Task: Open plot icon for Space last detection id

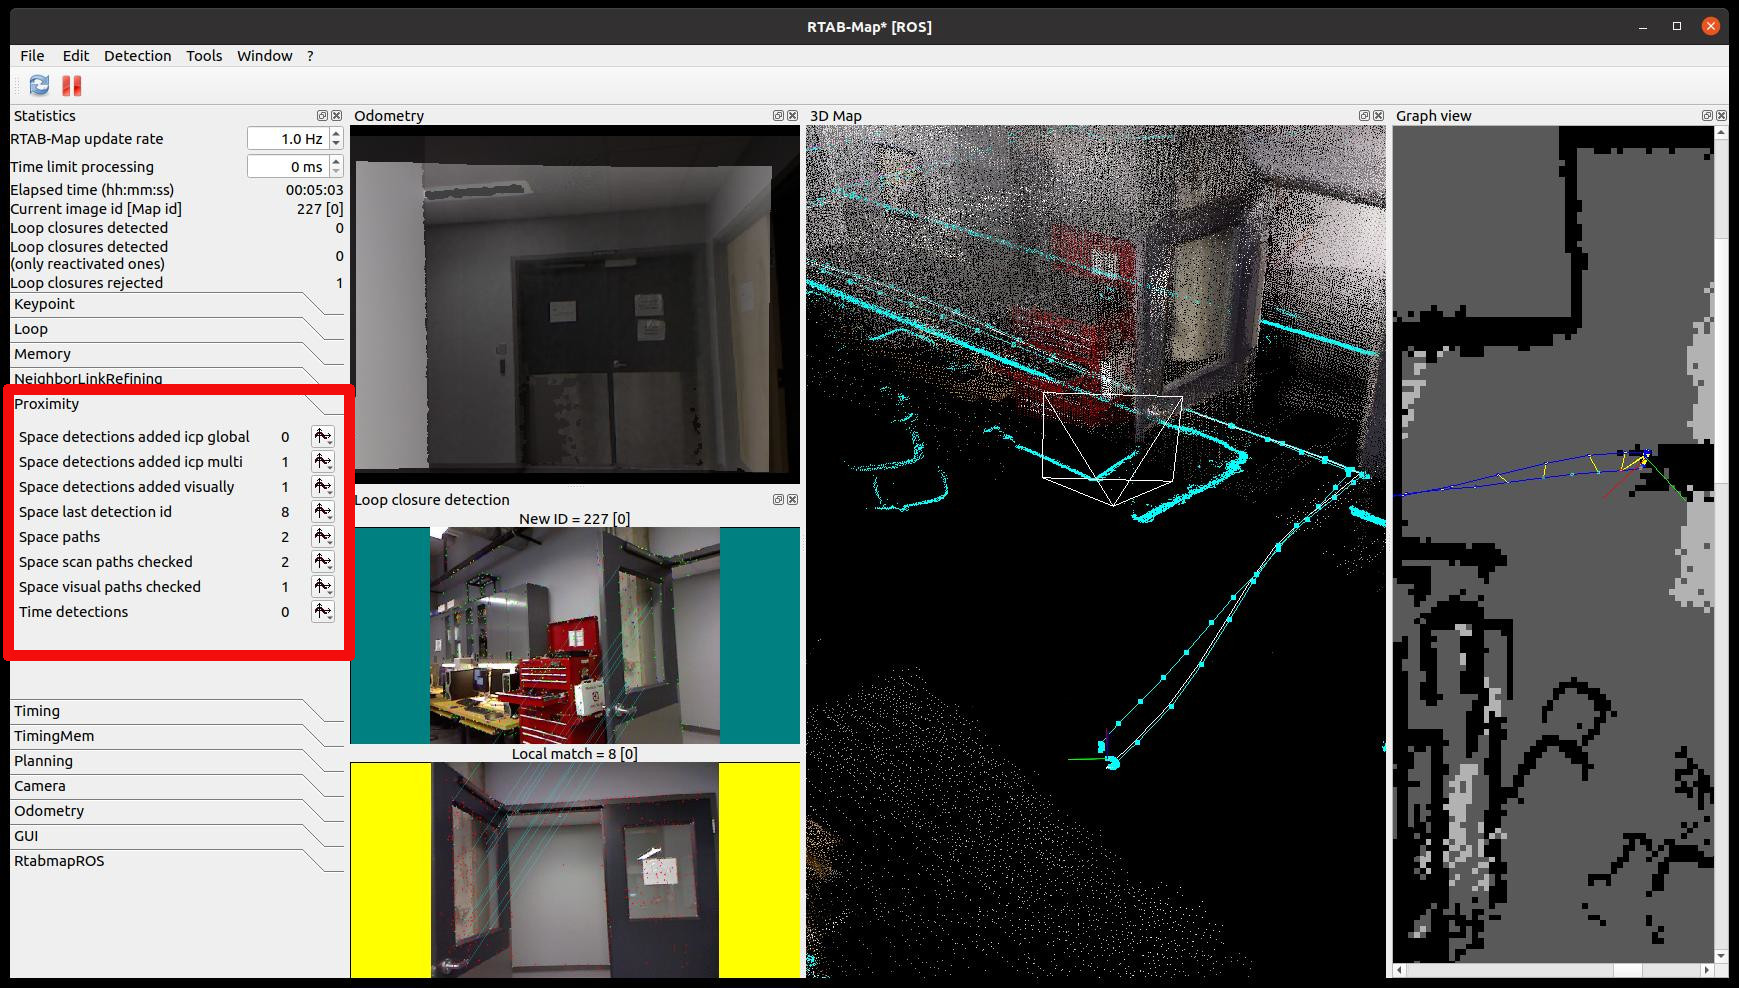Action: point(322,512)
